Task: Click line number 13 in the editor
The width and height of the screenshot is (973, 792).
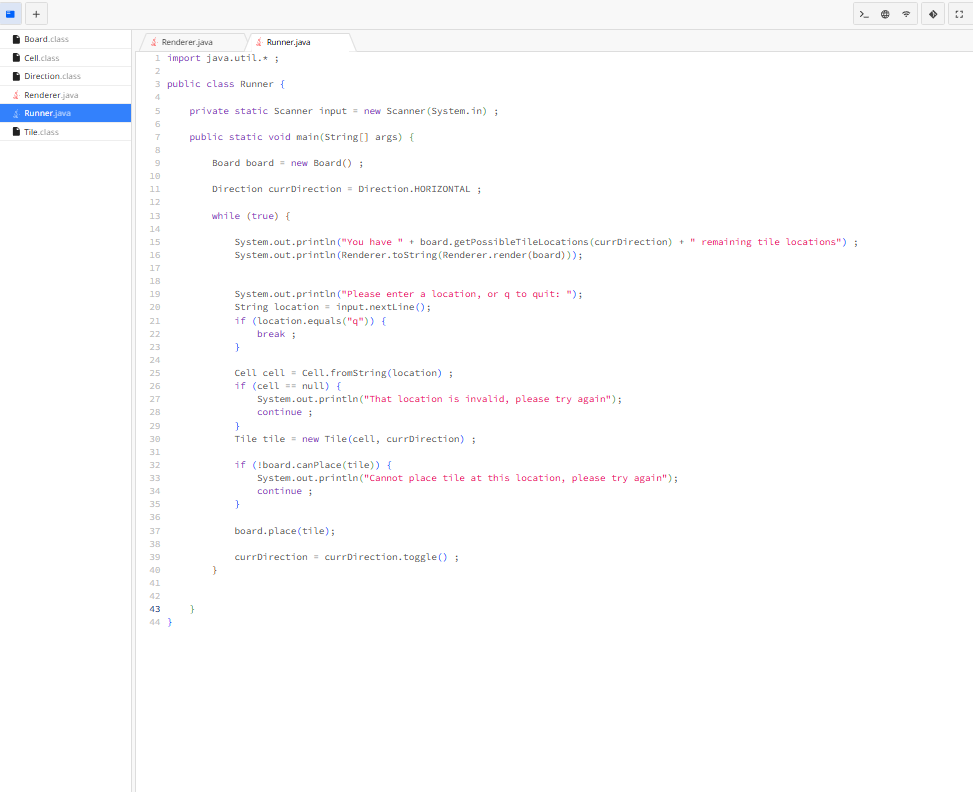Action: click(154, 215)
